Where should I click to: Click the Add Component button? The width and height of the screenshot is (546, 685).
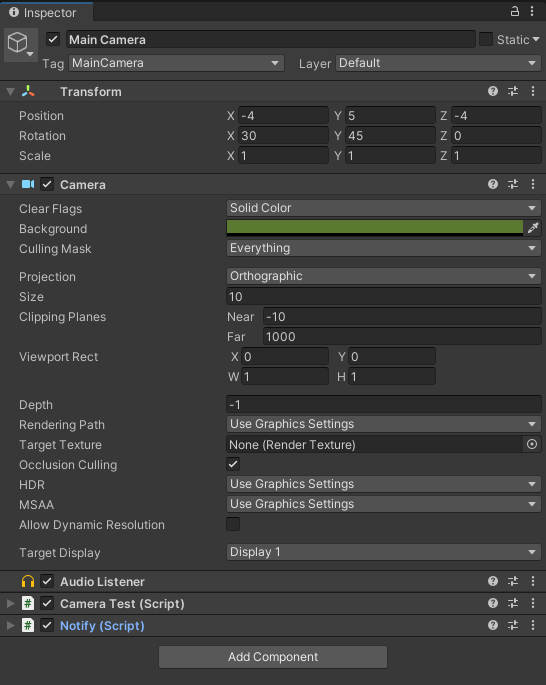[x=273, y=657]
